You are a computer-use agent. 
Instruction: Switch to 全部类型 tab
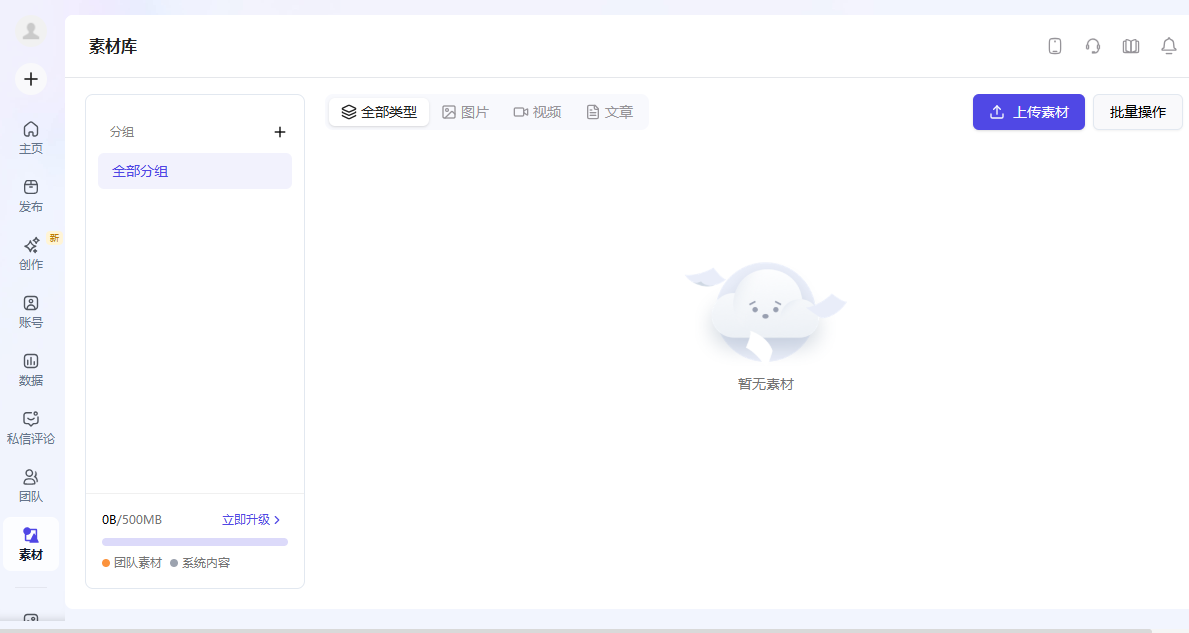coord(379,112)
